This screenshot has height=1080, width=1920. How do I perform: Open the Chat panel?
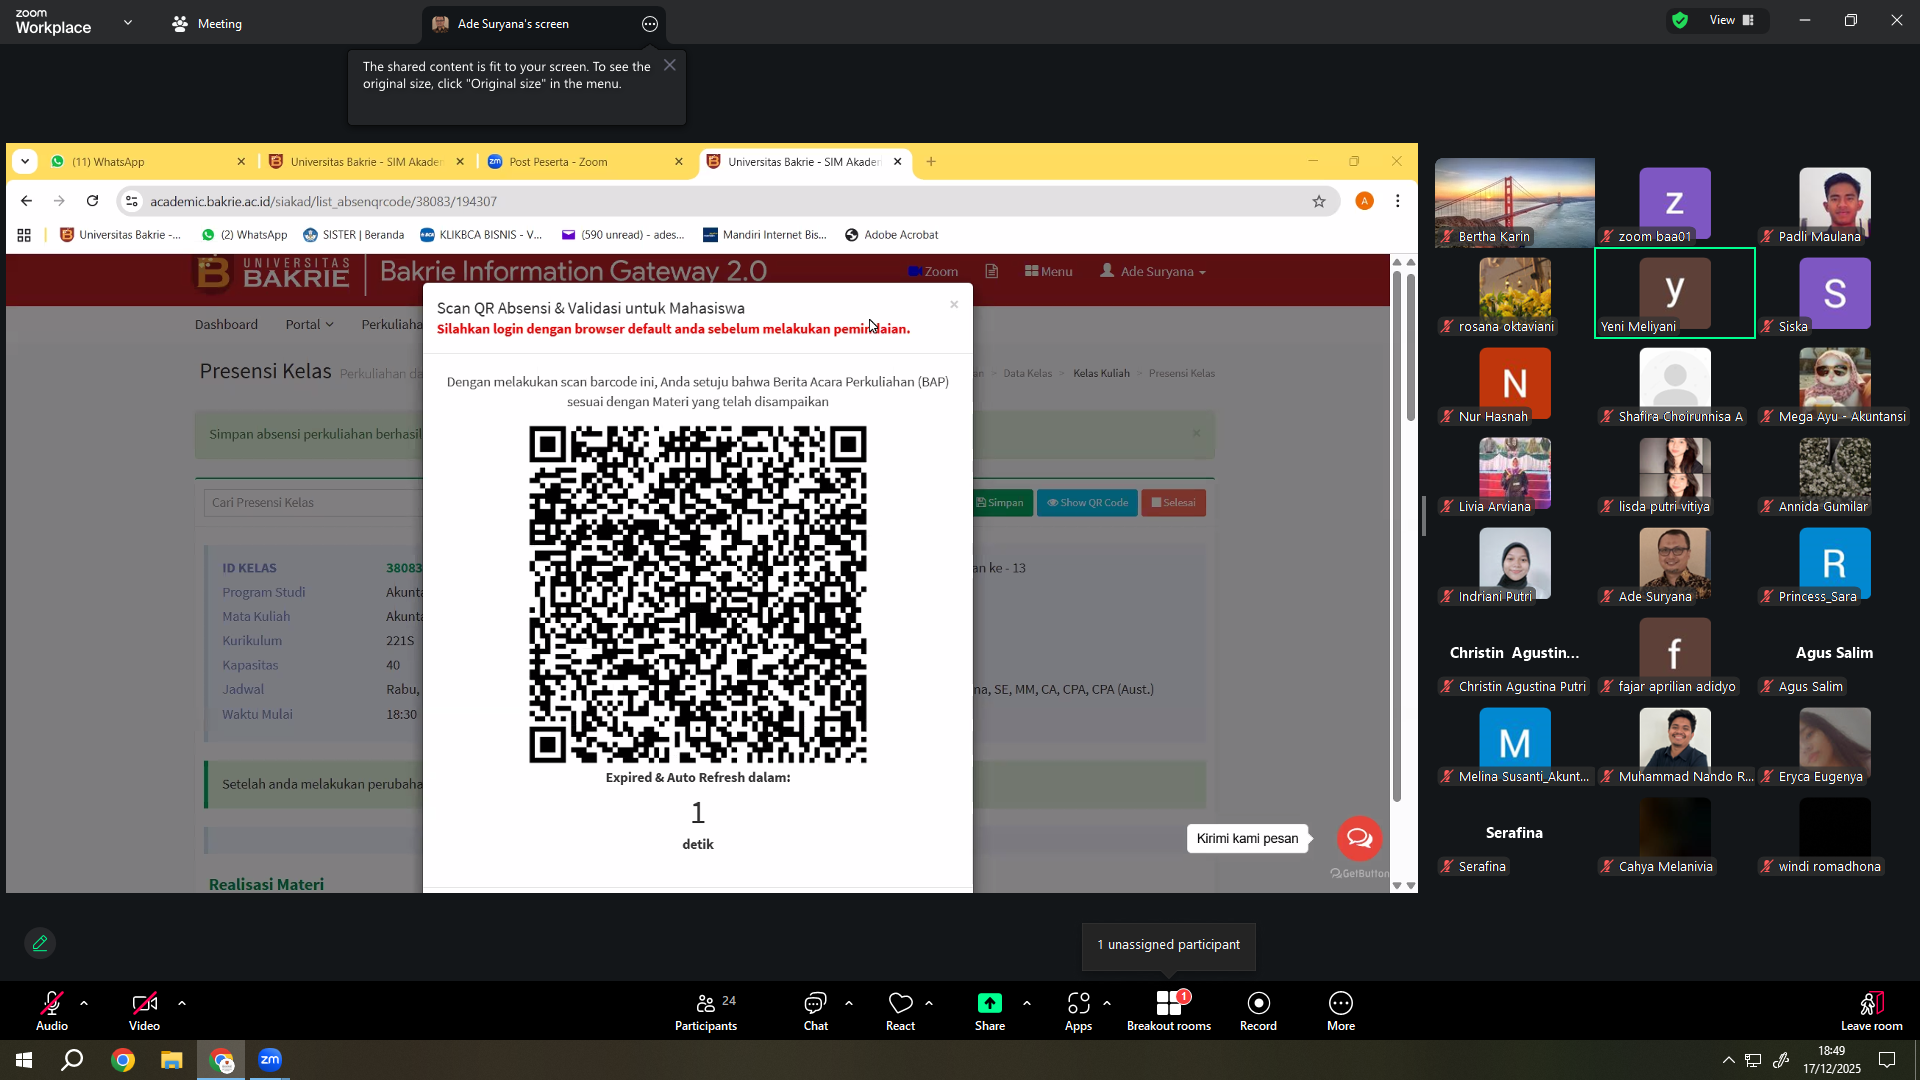816,1011
